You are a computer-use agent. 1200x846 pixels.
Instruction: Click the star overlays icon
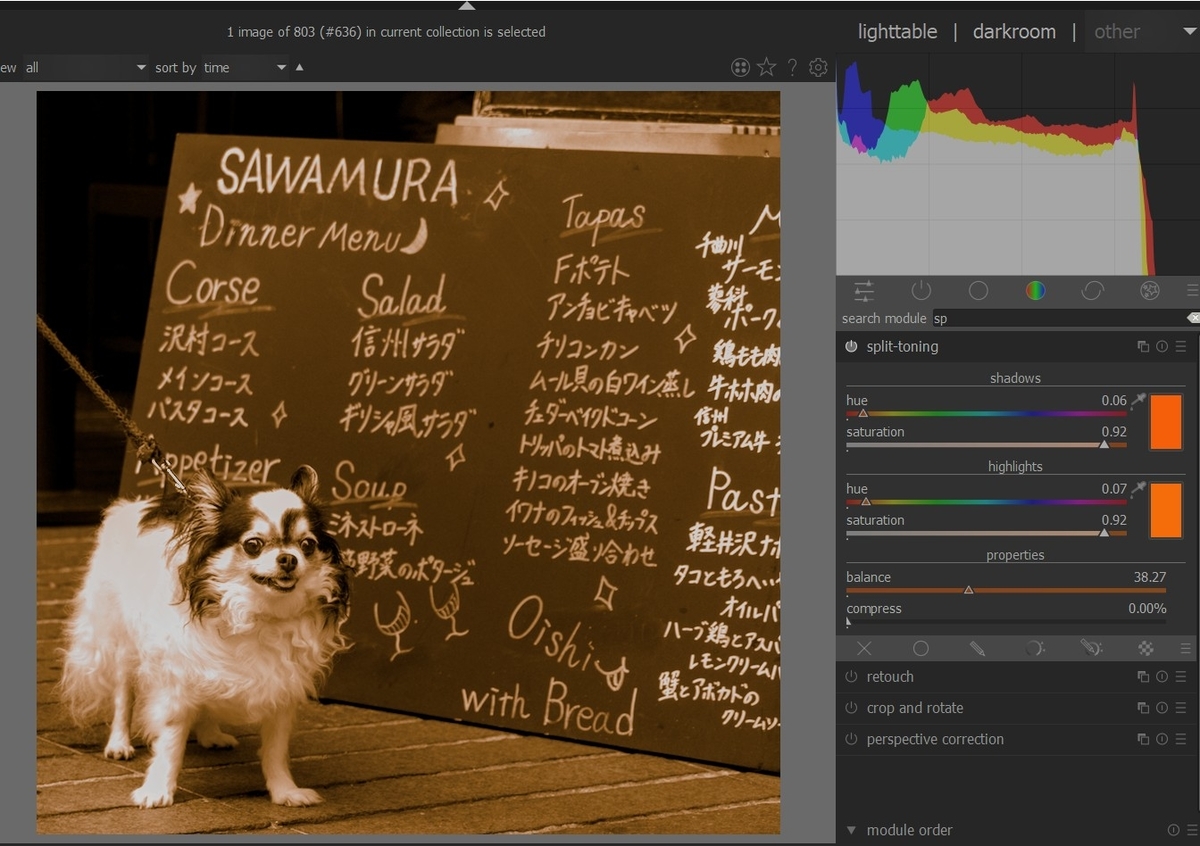point(766,67)
